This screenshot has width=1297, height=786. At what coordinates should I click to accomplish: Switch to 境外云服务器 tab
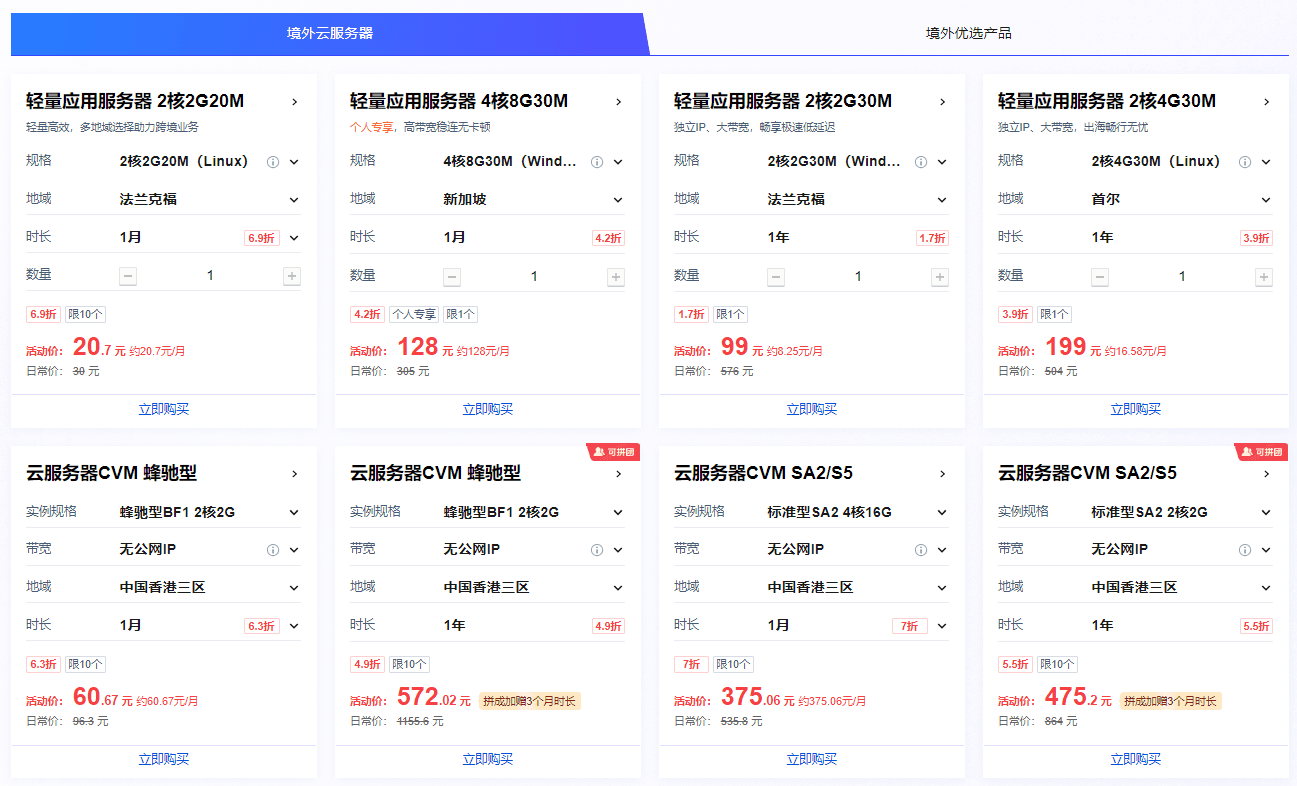coord(330,33)
